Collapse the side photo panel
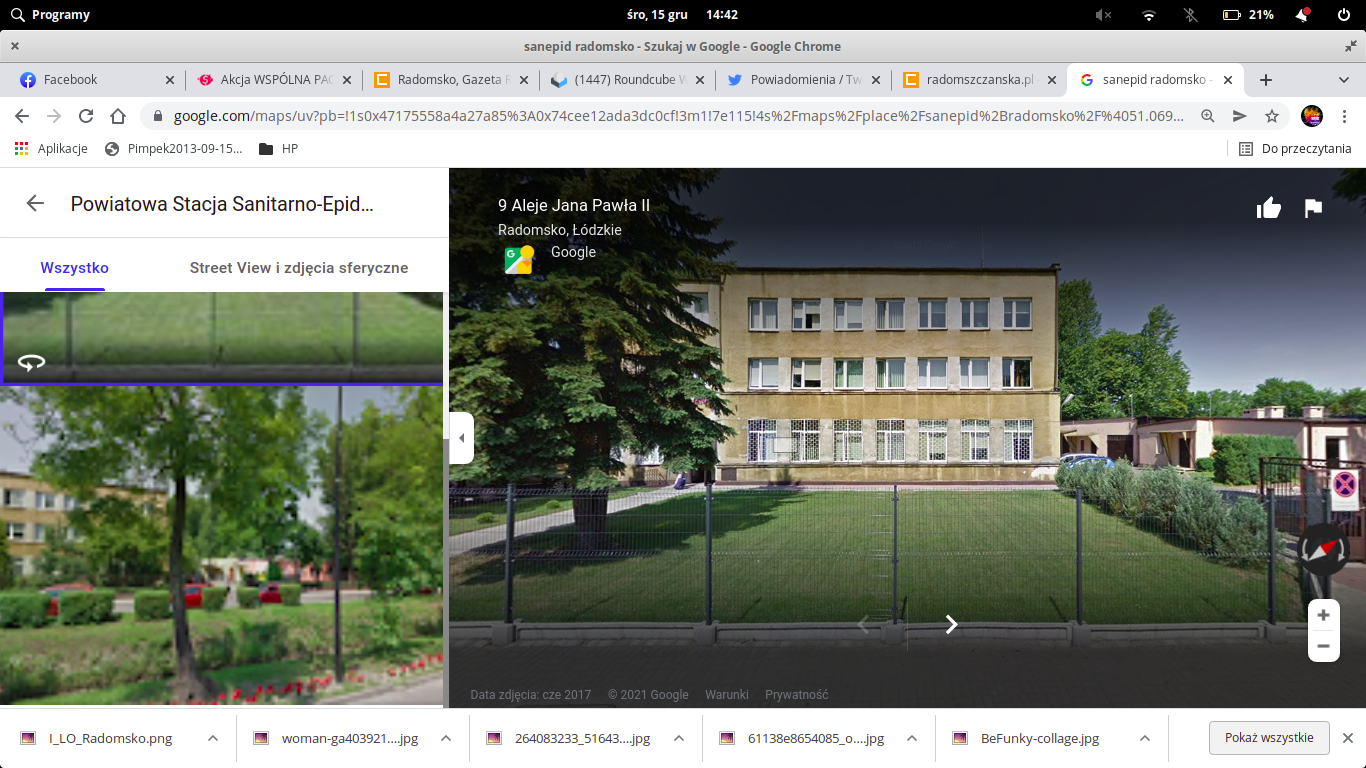 (x=461, y=438)
